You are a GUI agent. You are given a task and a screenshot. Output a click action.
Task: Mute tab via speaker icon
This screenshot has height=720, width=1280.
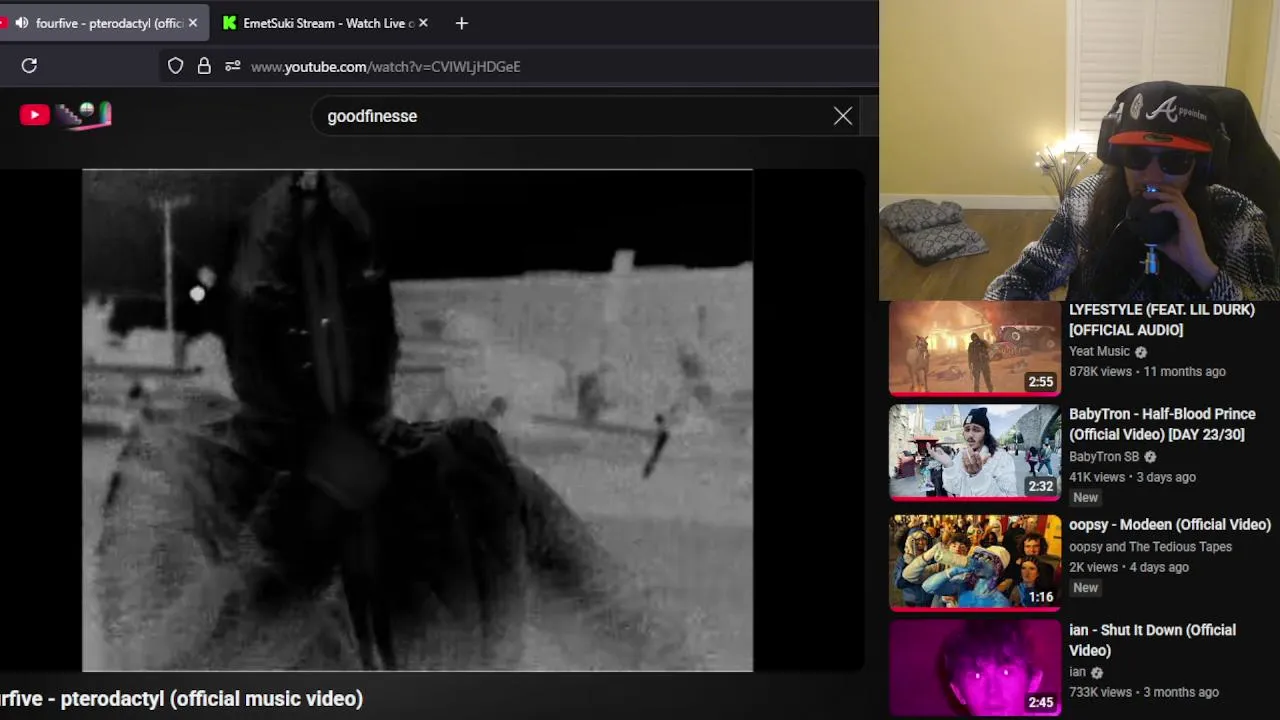click(x=22, y=23)
